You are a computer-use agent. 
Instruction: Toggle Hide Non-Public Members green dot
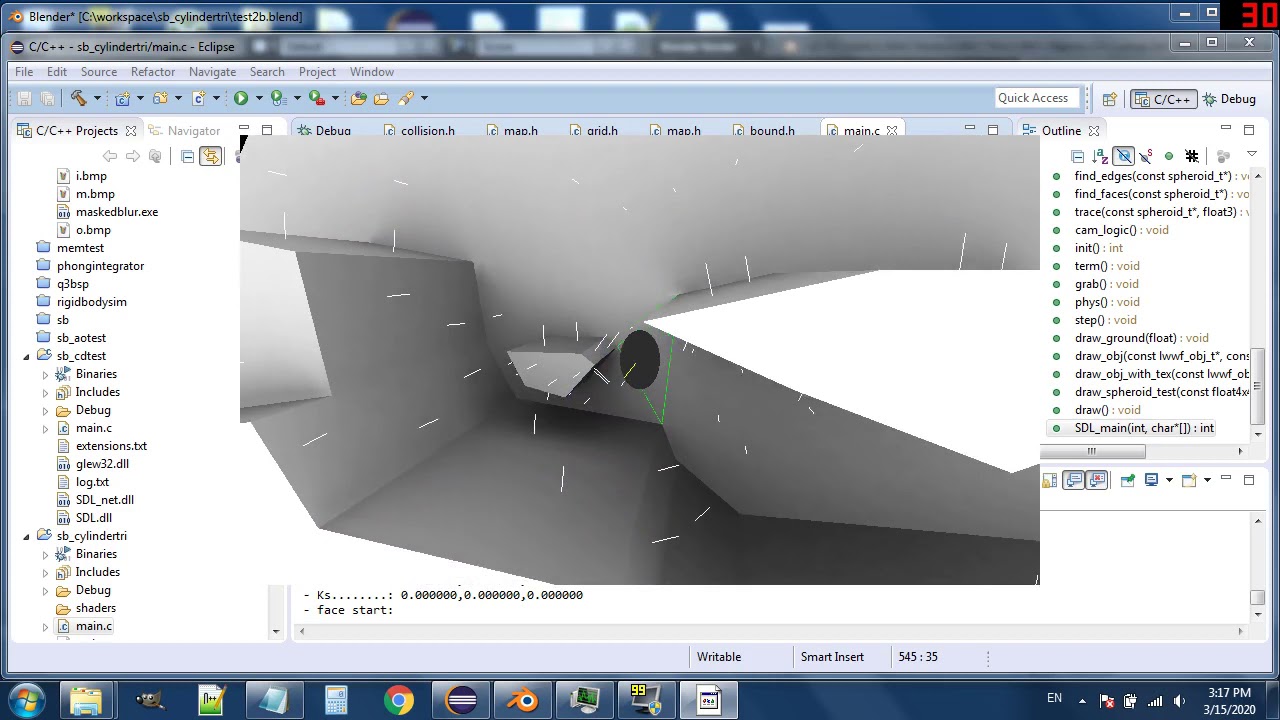click(x=1168, y=157)
